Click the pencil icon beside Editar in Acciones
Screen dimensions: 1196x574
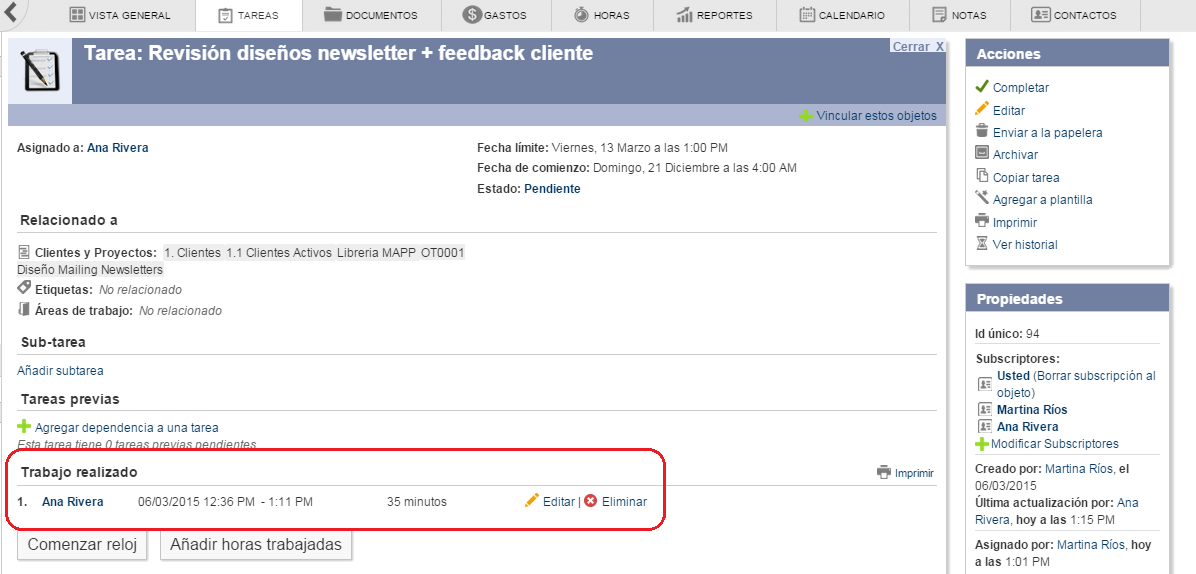click(x=982, y=109)
